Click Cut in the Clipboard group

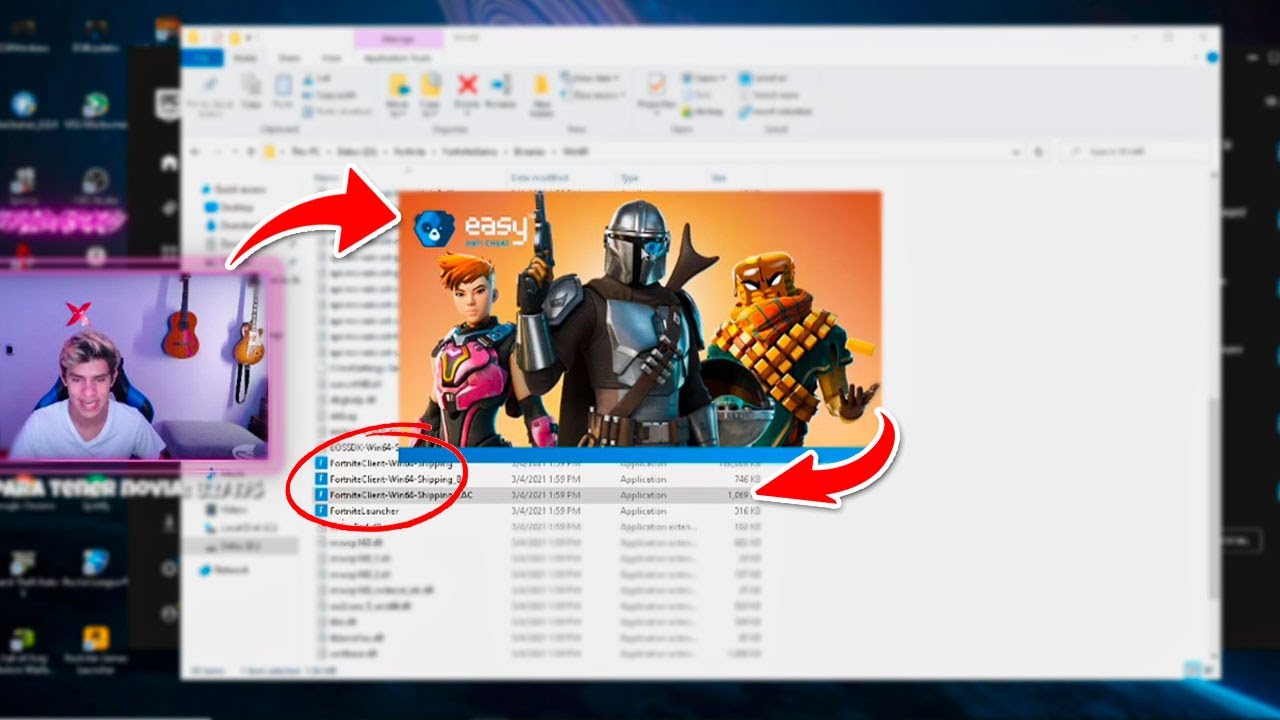pos(318,78)
